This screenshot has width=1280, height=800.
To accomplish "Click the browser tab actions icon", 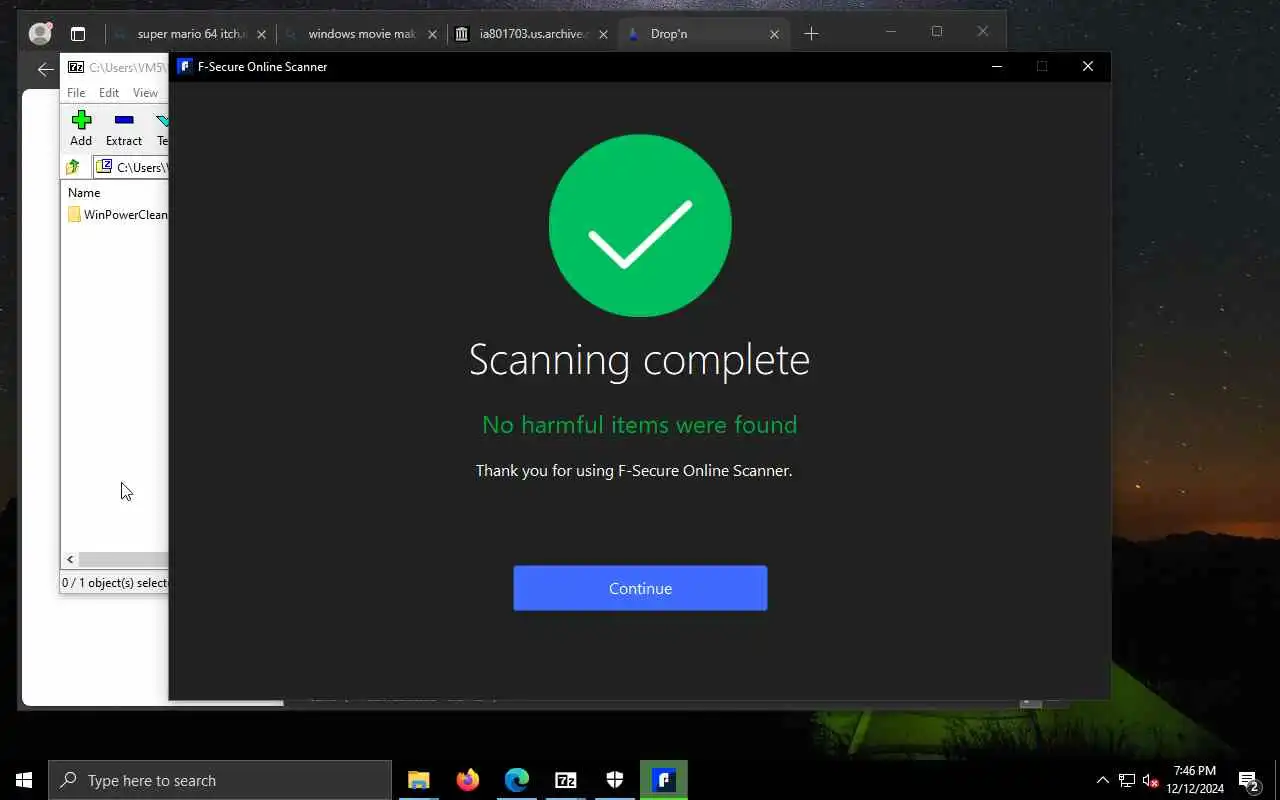I will (78, 34).
